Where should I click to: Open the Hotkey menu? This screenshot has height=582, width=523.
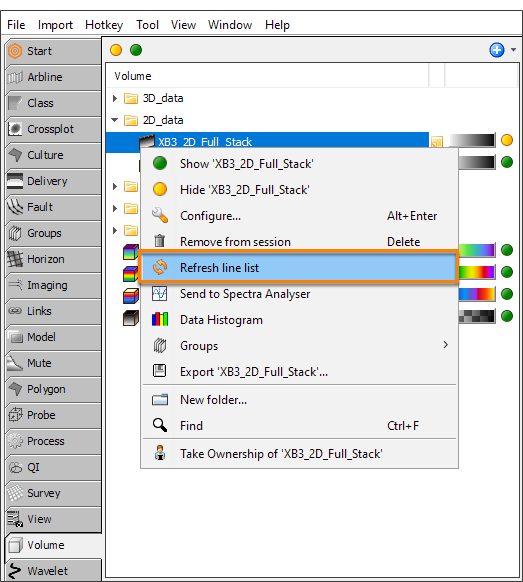[104, 25]
